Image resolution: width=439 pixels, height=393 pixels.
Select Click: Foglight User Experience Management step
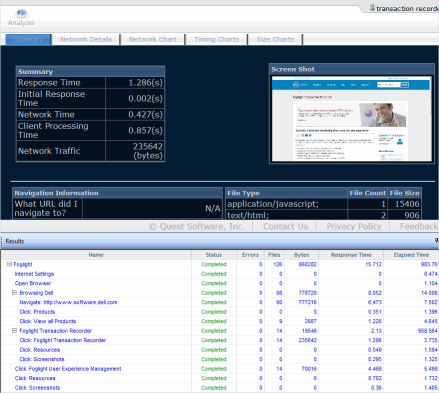coord(68,369)
